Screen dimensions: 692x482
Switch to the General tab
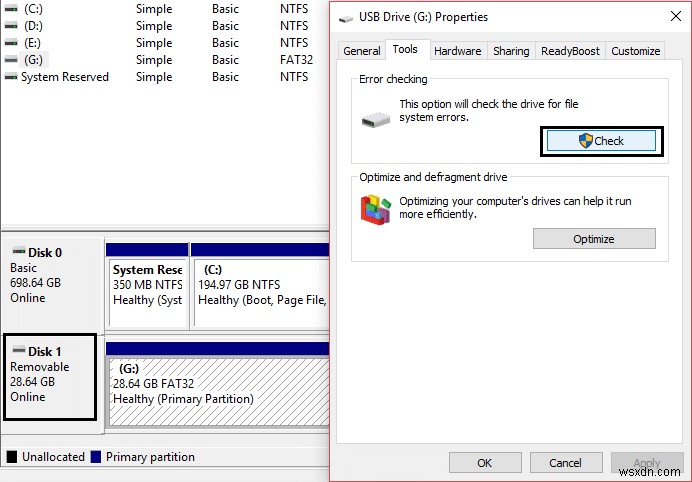pyautogui.click(x=362, y=51)
